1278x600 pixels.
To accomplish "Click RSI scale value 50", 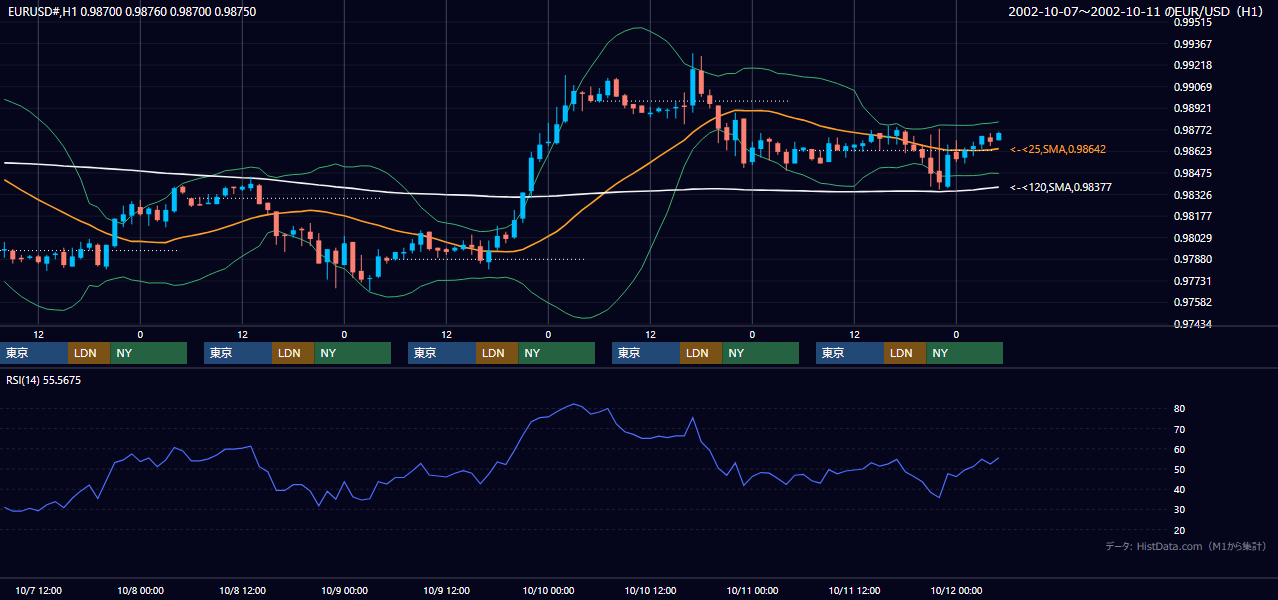I will (x=1180, y=469).
